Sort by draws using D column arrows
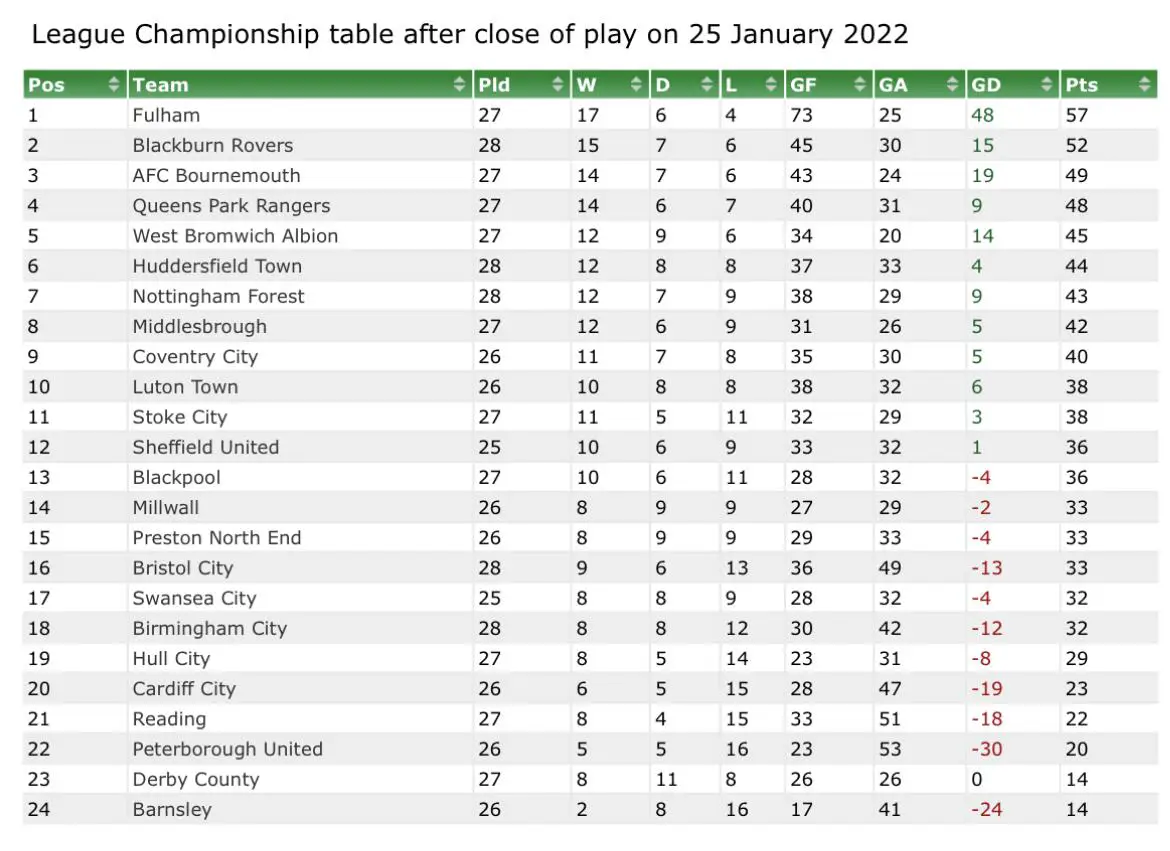Viewport: 1170px width, 851px height. point(707,84)
